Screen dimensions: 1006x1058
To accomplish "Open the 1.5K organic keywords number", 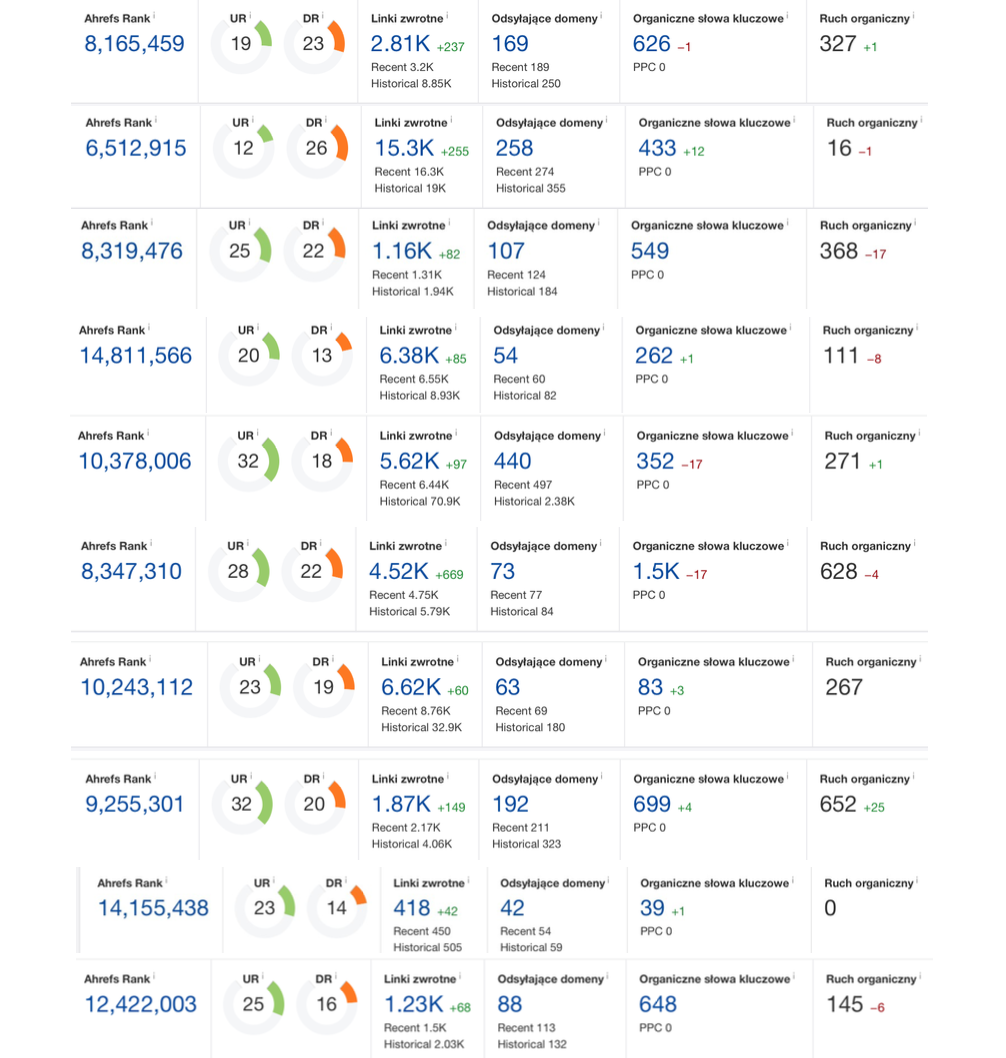I will (x=655, y=572).
